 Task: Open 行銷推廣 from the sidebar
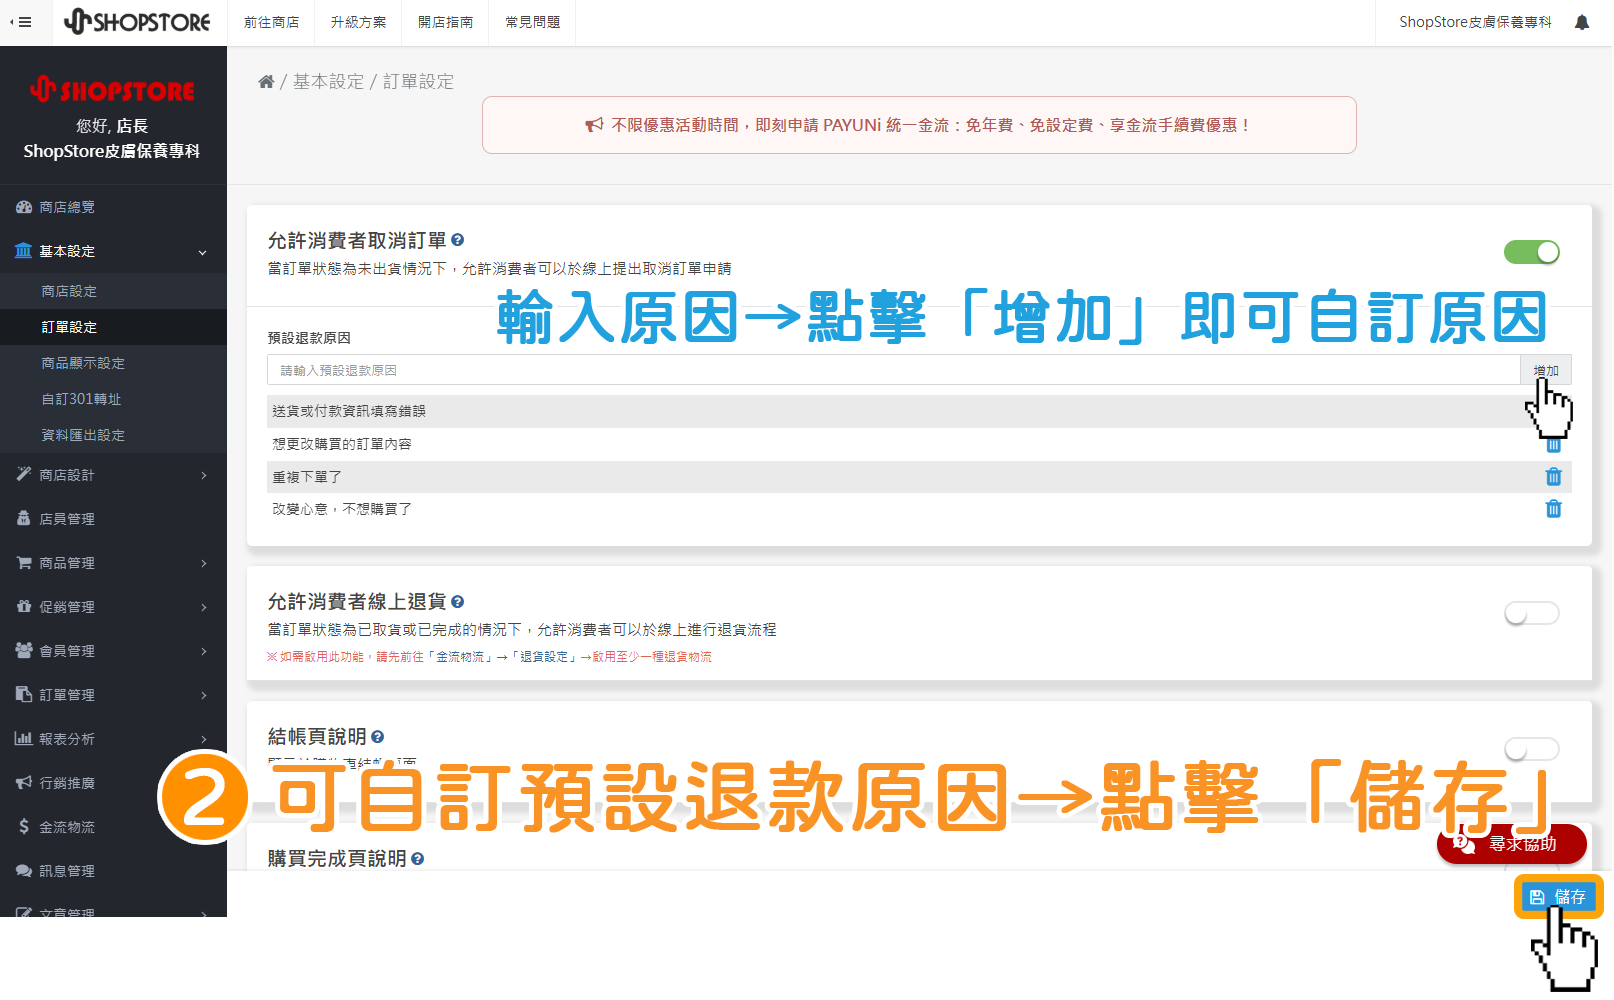(67, 782)
